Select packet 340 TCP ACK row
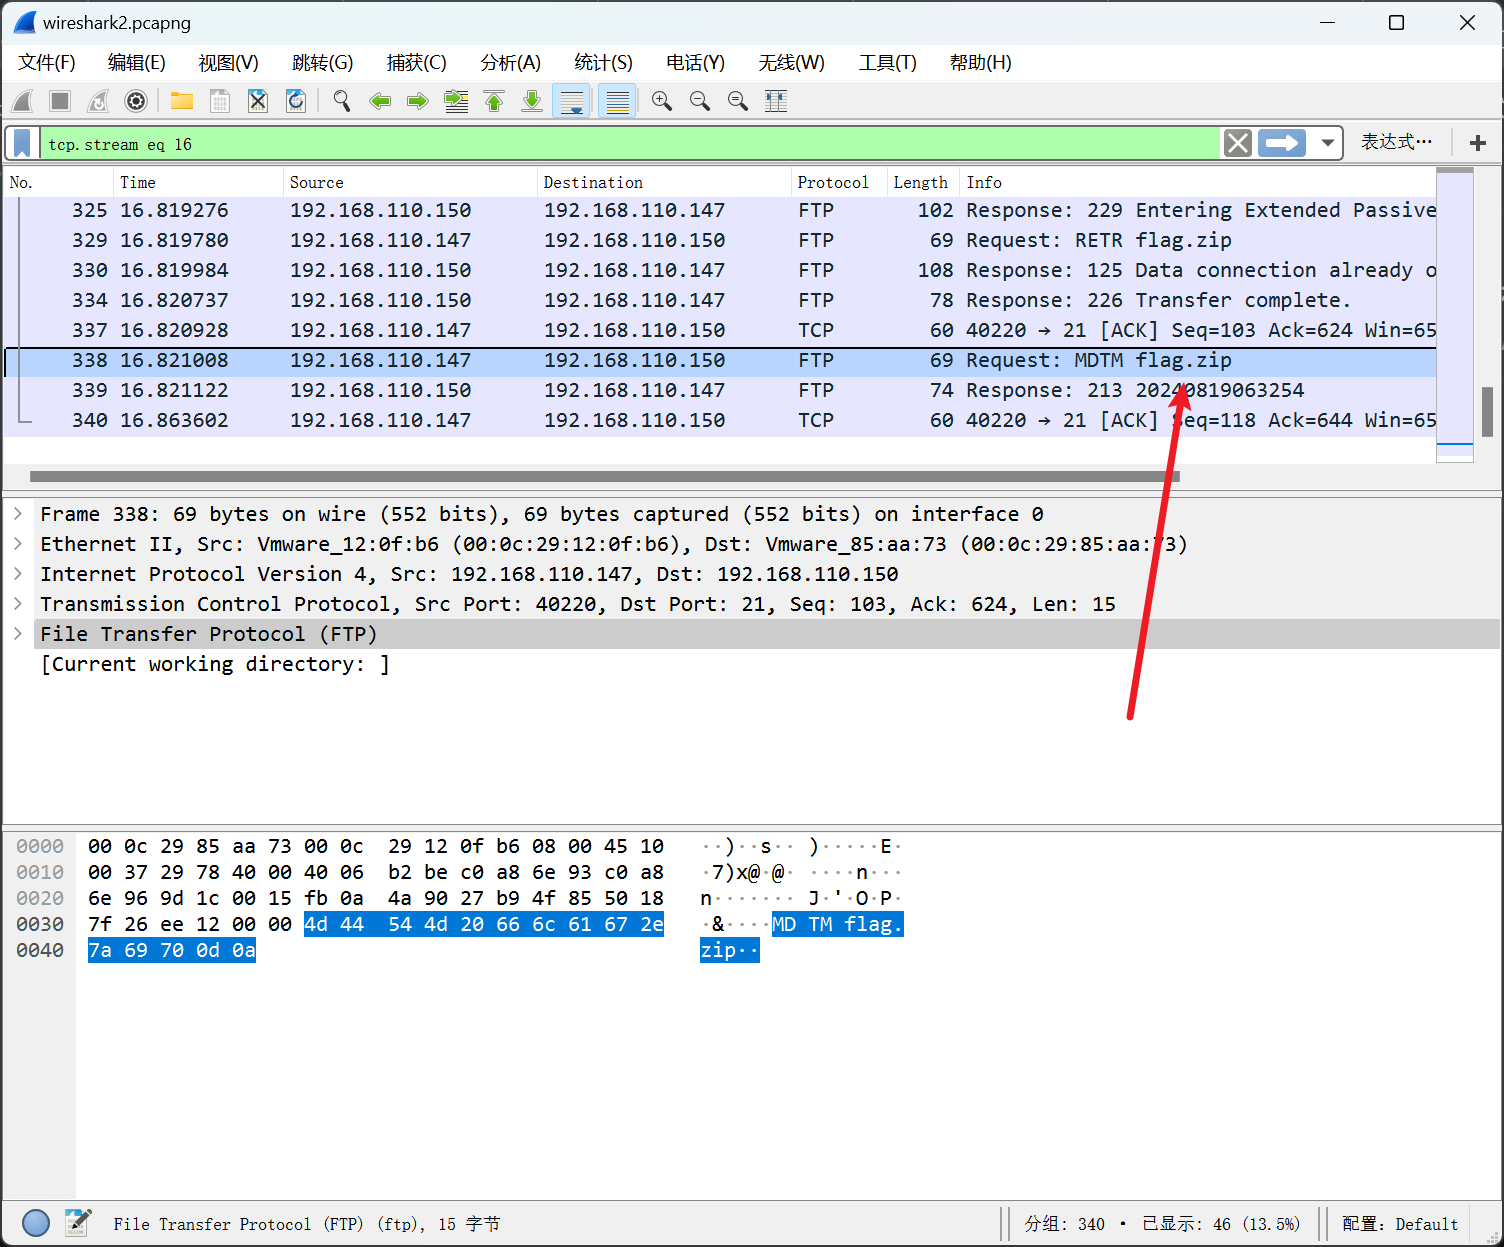The width and height of the screenshot is (1504, 1247). coord(720,420)
